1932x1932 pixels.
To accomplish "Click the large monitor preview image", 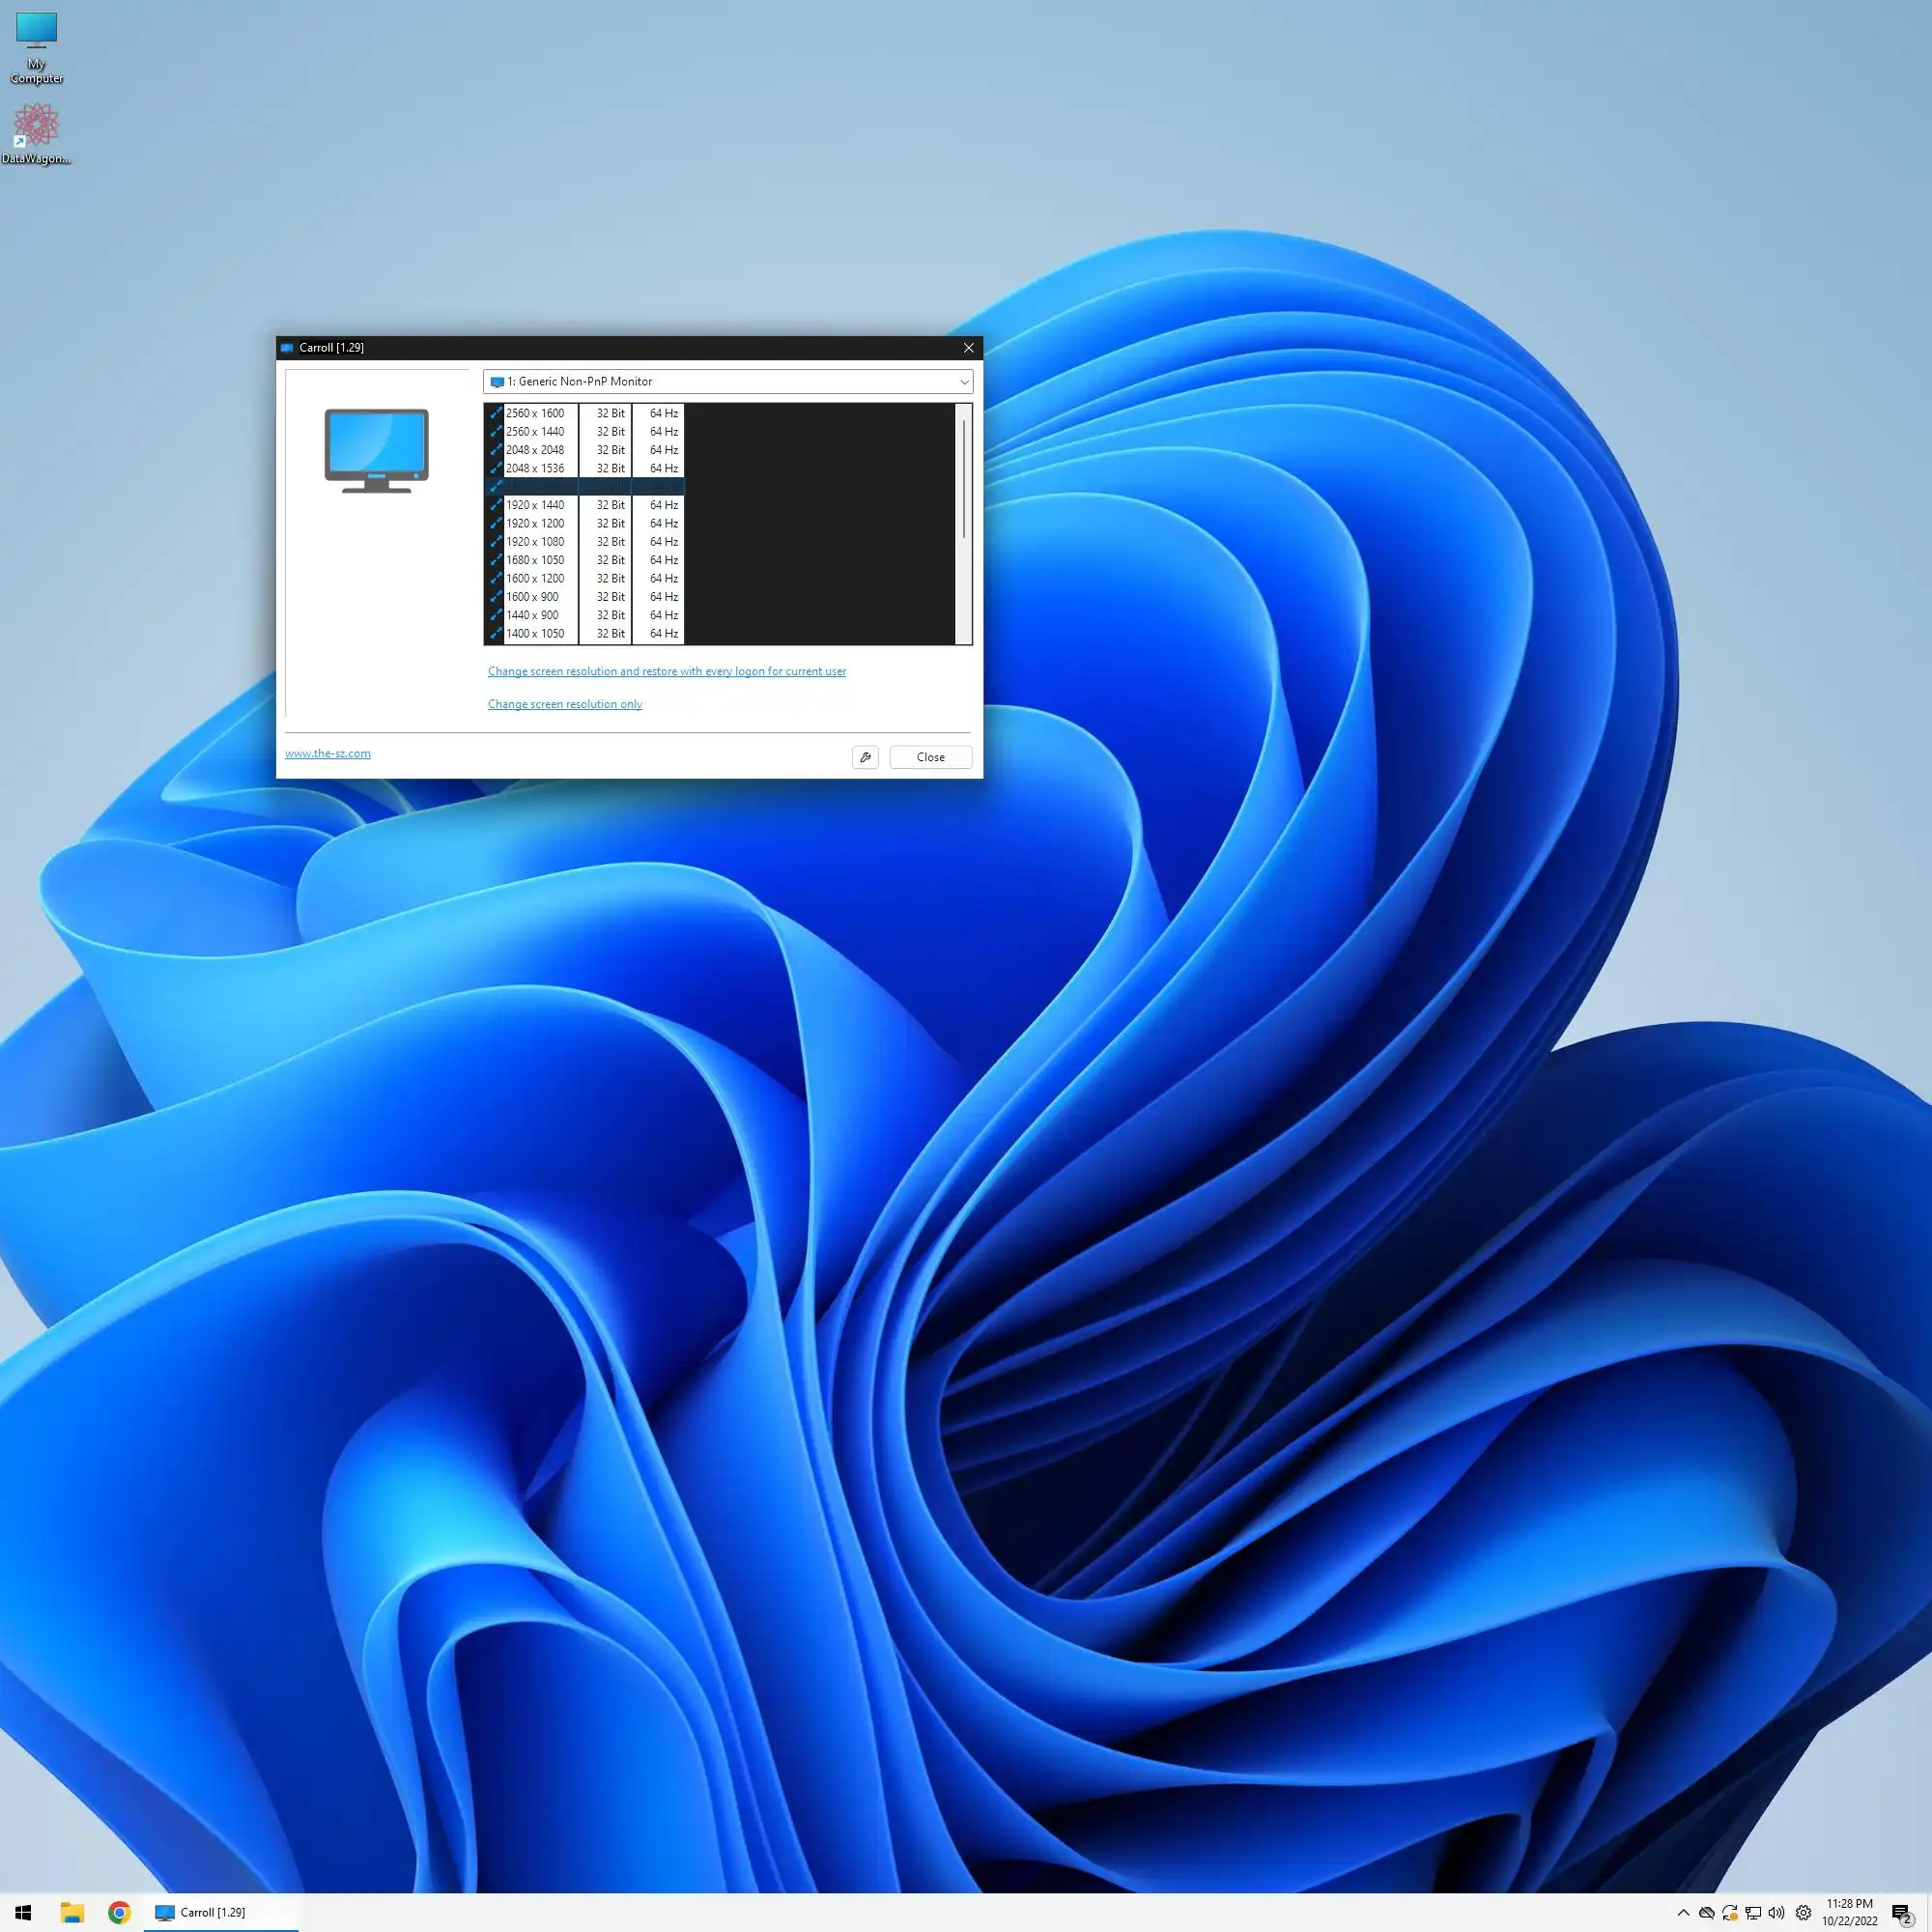I will (376, 450).
